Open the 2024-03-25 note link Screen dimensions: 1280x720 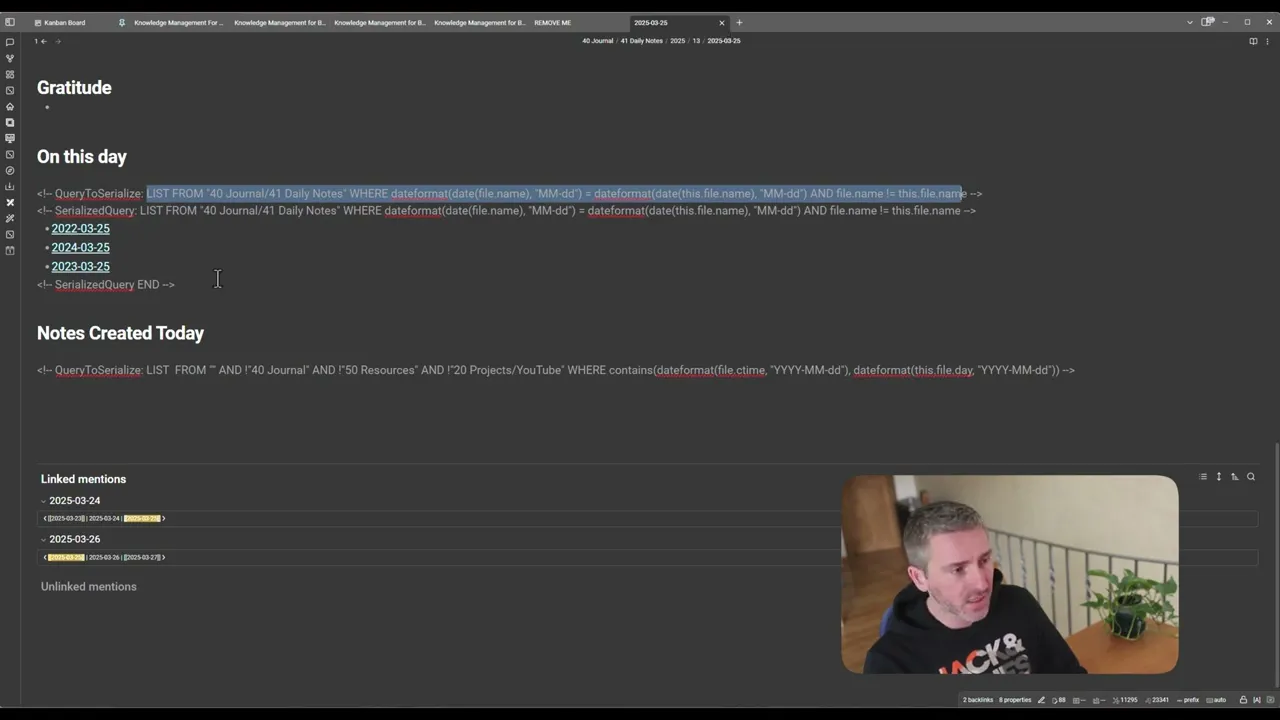(x=81, y=248)
